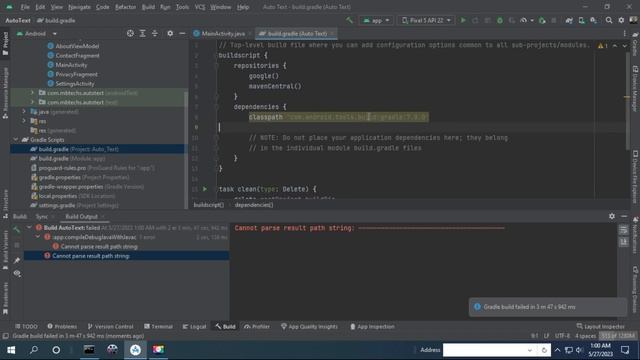Click the Debug app bug icon
This screenshot has height=360, width=640.
coord(500,20)
